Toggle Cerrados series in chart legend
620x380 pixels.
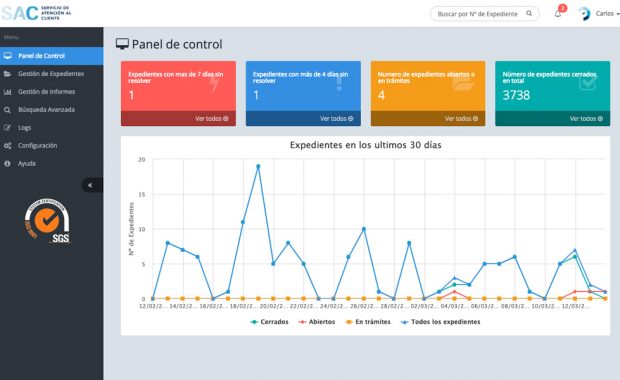point(269,322)
